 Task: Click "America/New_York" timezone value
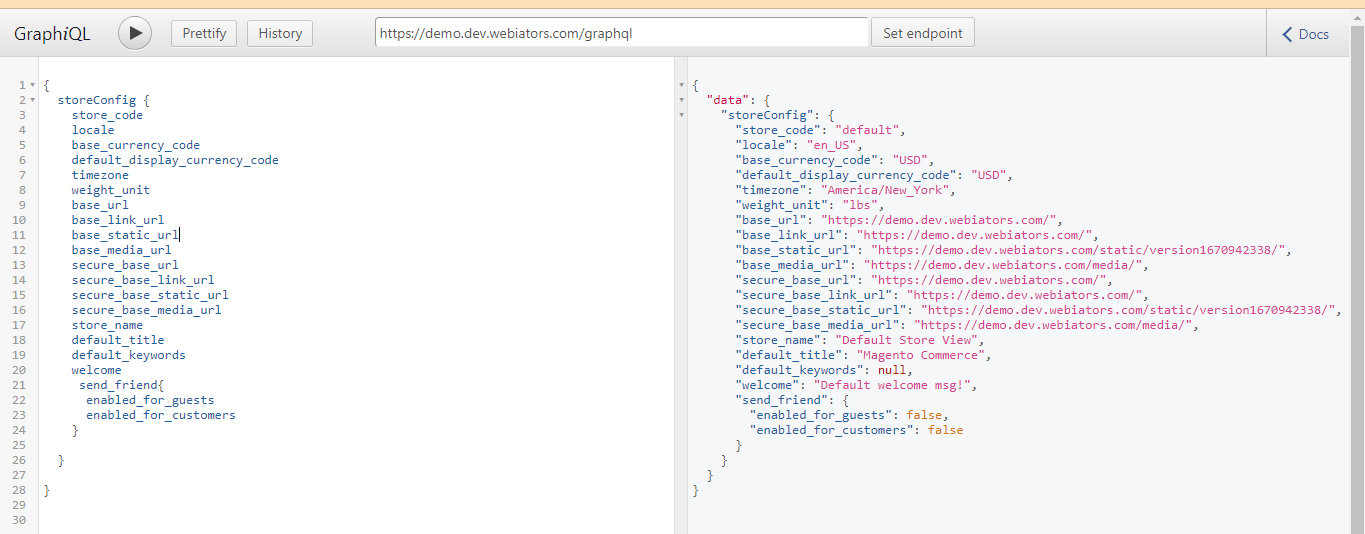[887, 190]
